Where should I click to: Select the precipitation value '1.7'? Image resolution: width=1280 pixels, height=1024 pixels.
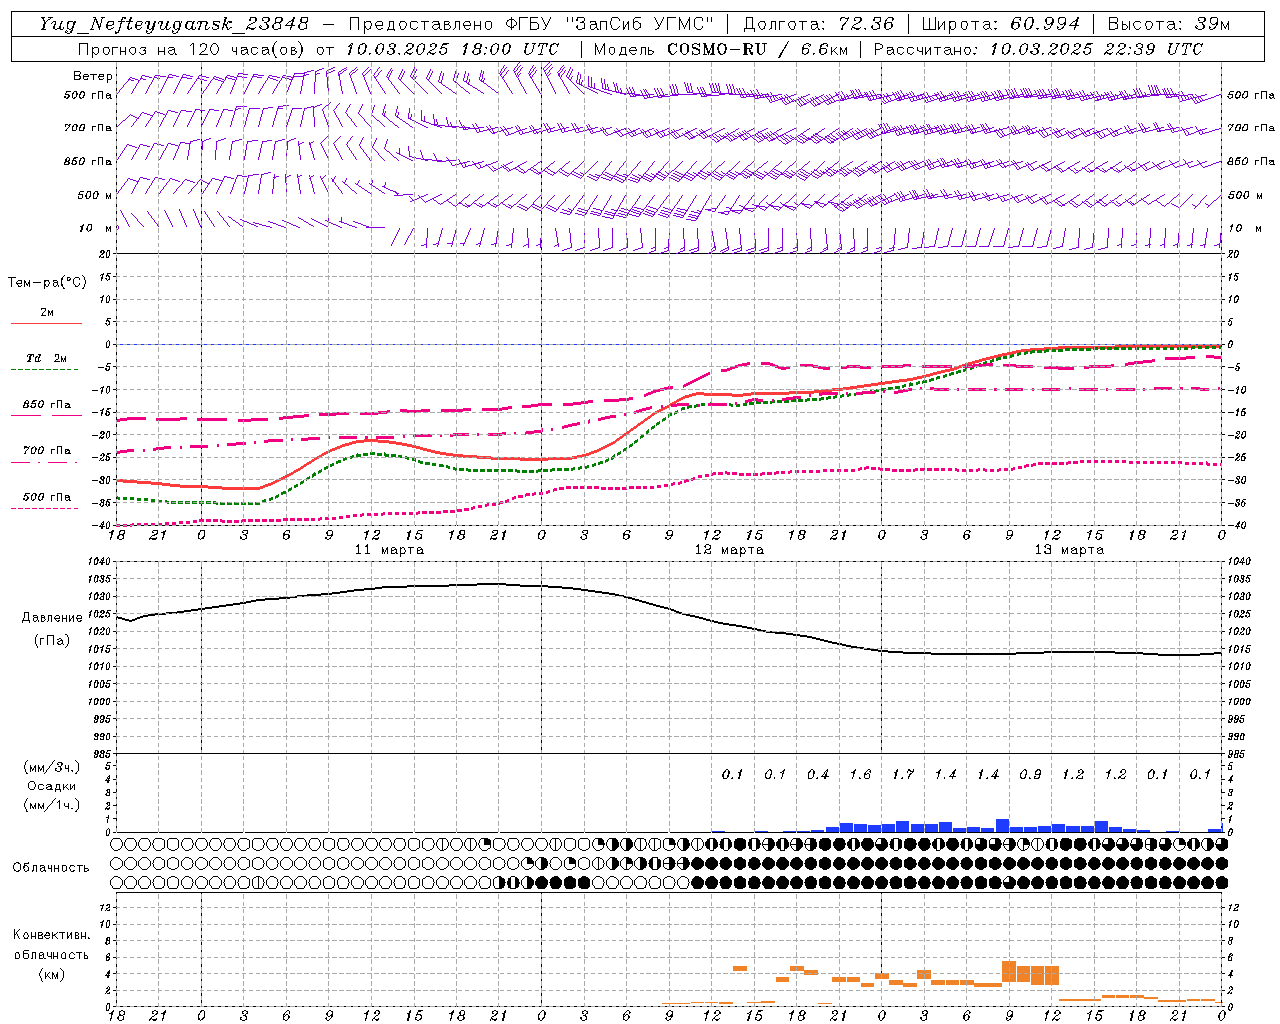pyautogui.click(x=903, y=774)
